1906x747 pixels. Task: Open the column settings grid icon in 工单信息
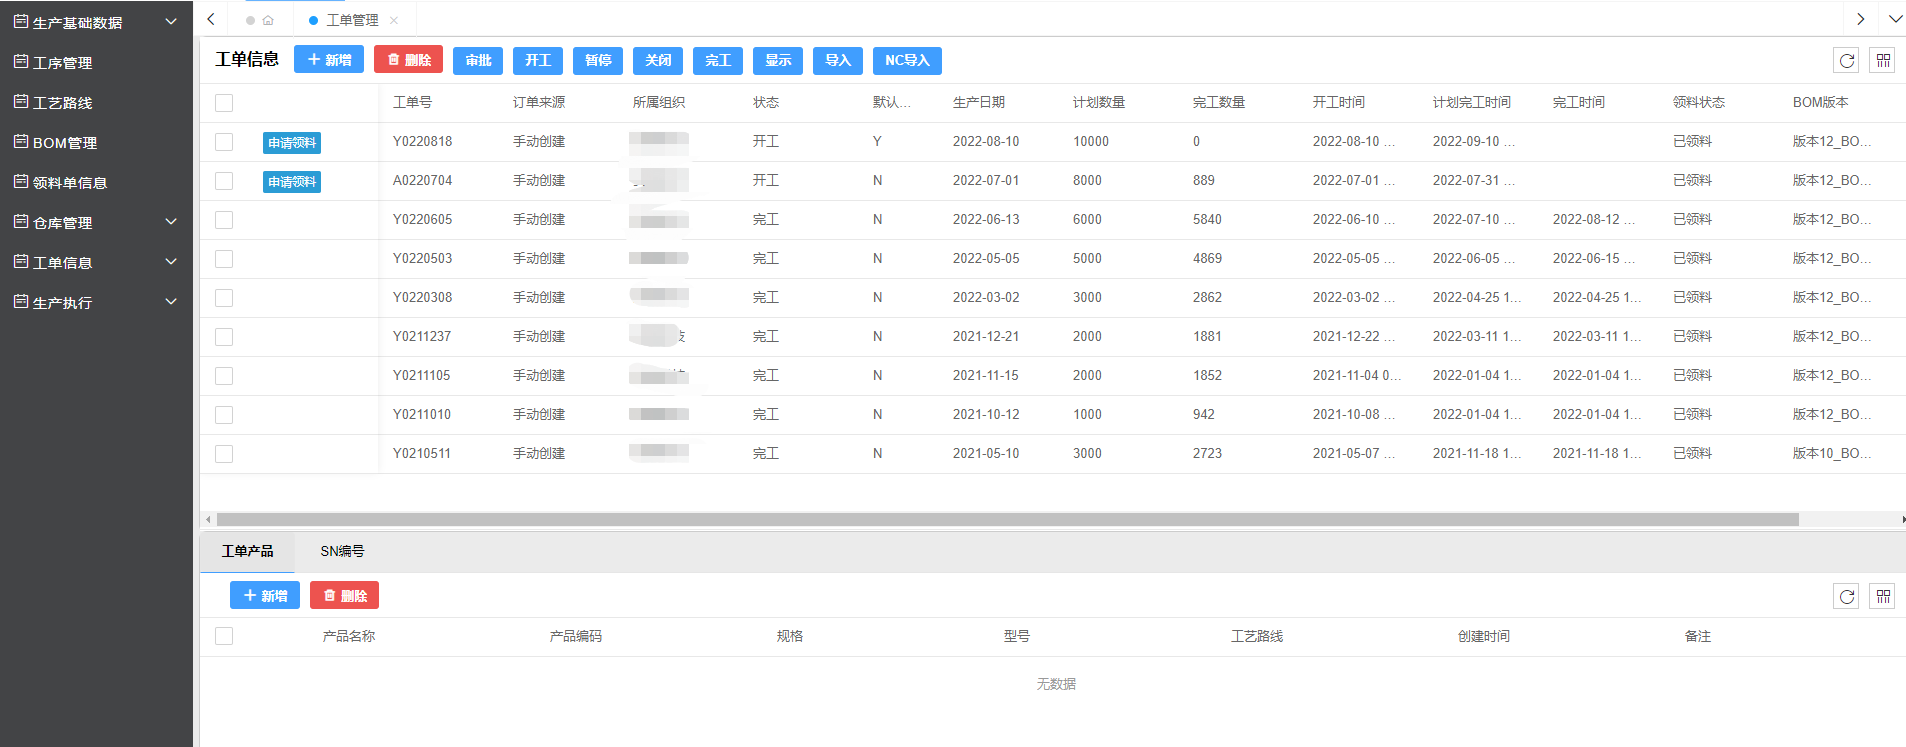coord(1883,61)
